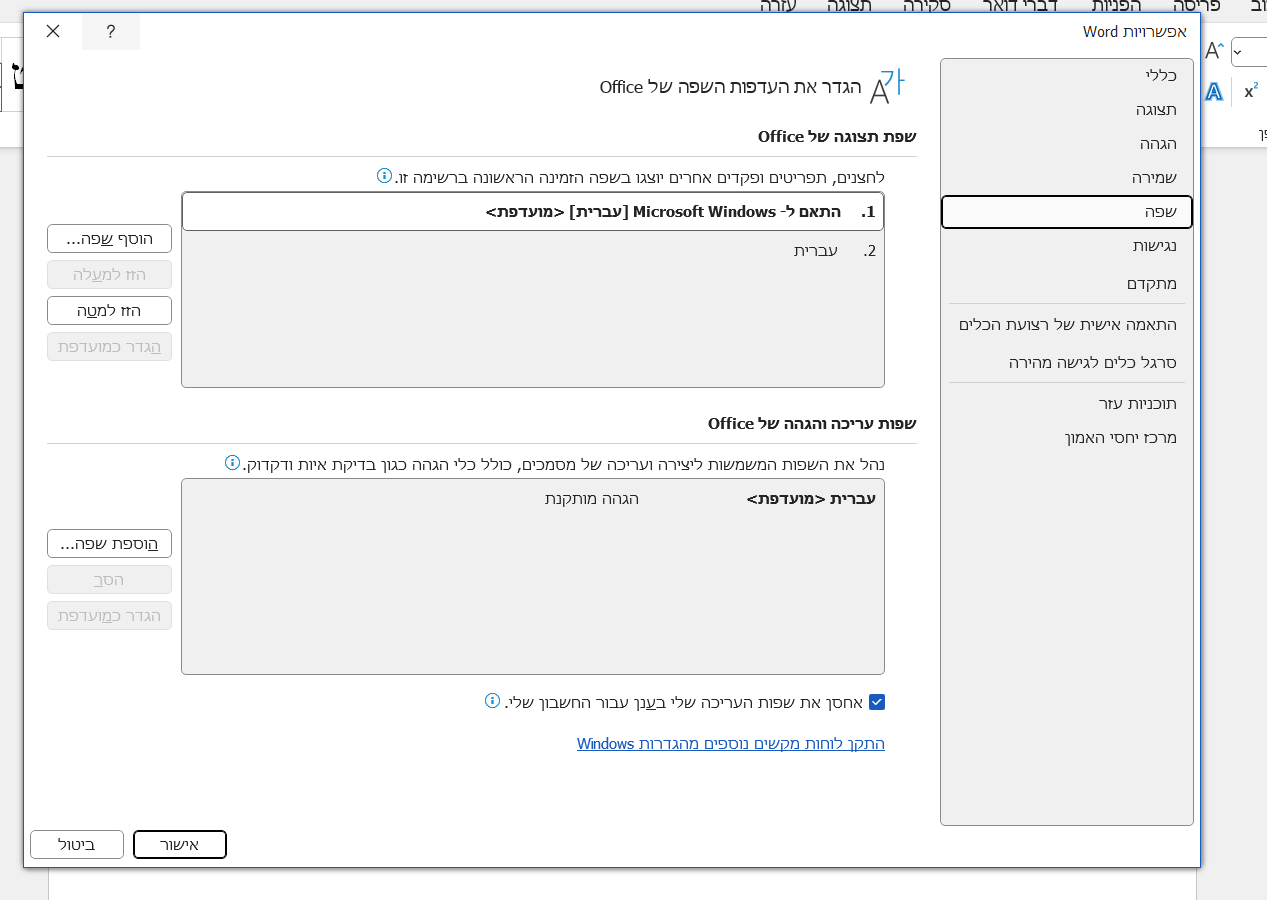
Task: Open the 'התקן לוחות מקשים נוספים מהגדרות Windows' link
Action: pyautogui.click(x=731, y=744)
